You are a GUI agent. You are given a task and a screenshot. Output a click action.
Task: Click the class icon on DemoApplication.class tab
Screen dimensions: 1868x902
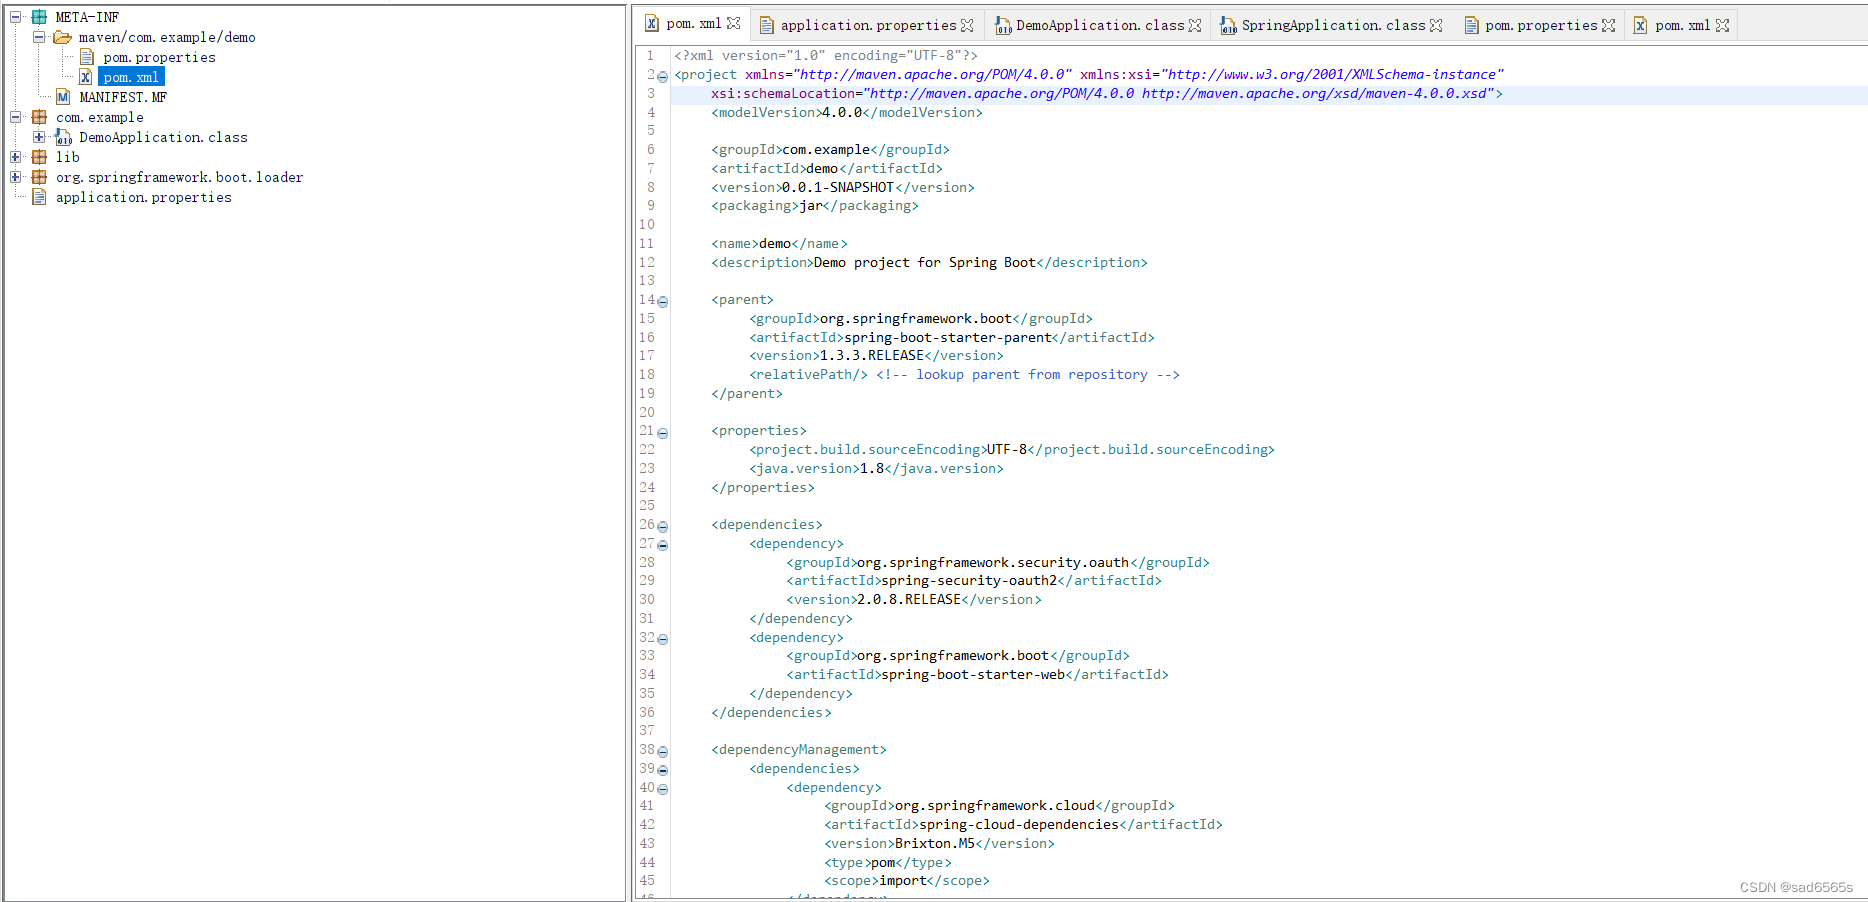(1003, 25)
